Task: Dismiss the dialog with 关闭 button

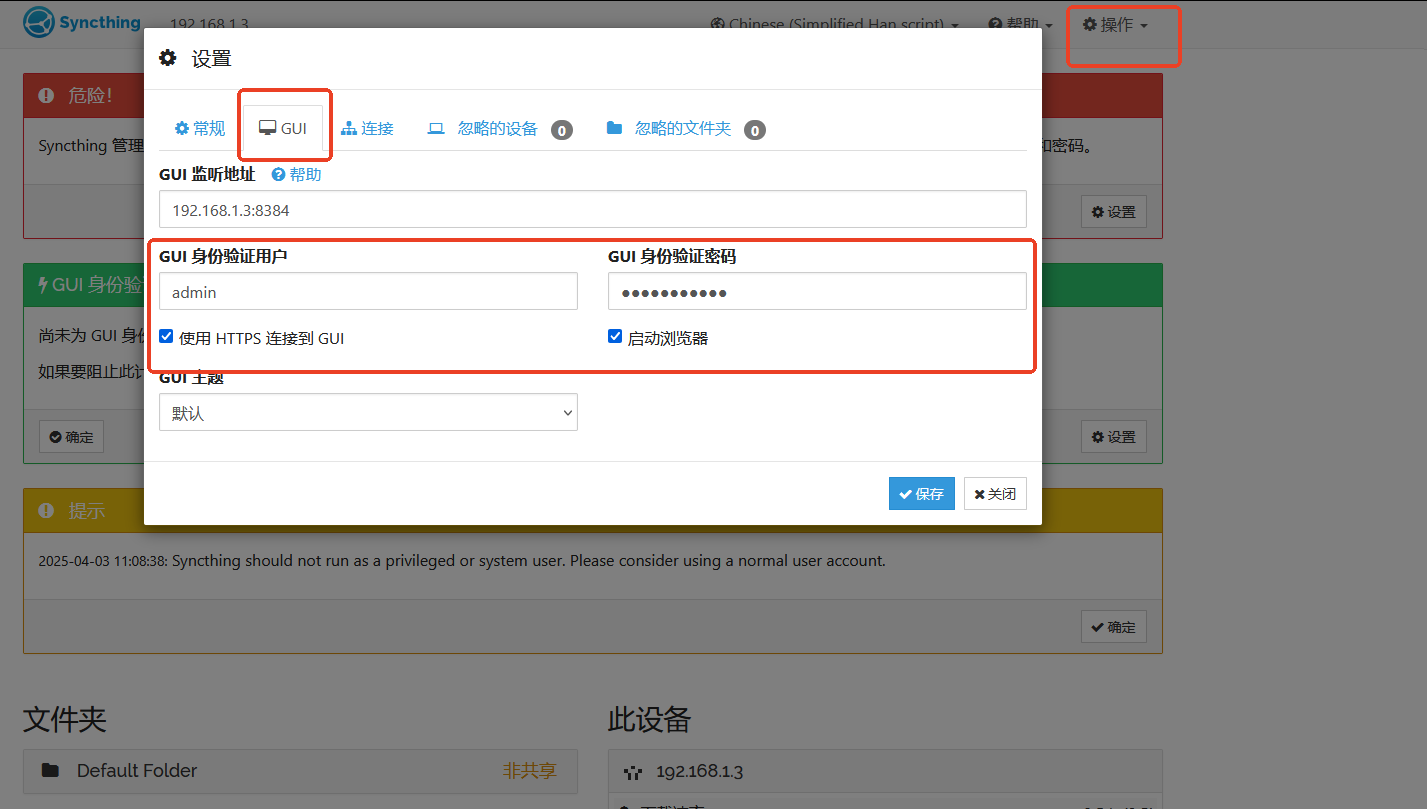Action: 994,493
